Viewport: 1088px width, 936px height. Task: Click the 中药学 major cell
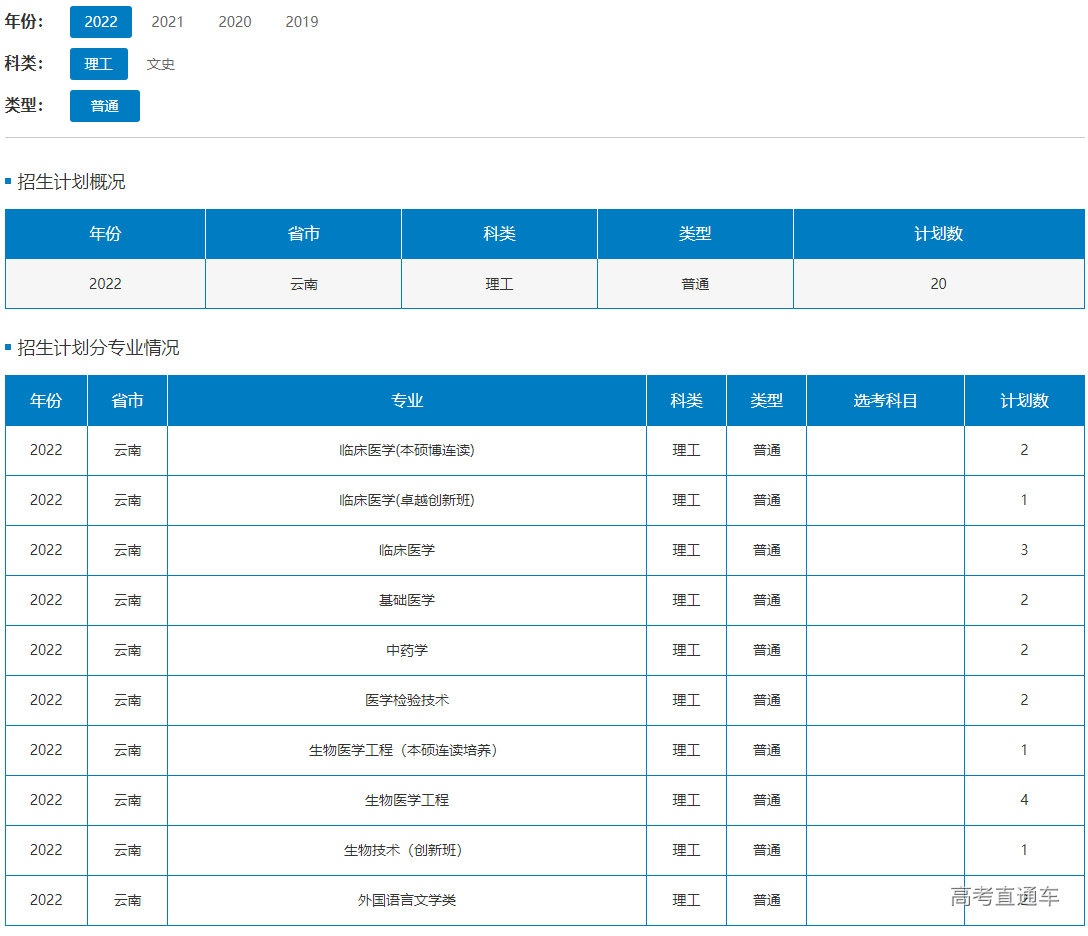pos(407,651)
